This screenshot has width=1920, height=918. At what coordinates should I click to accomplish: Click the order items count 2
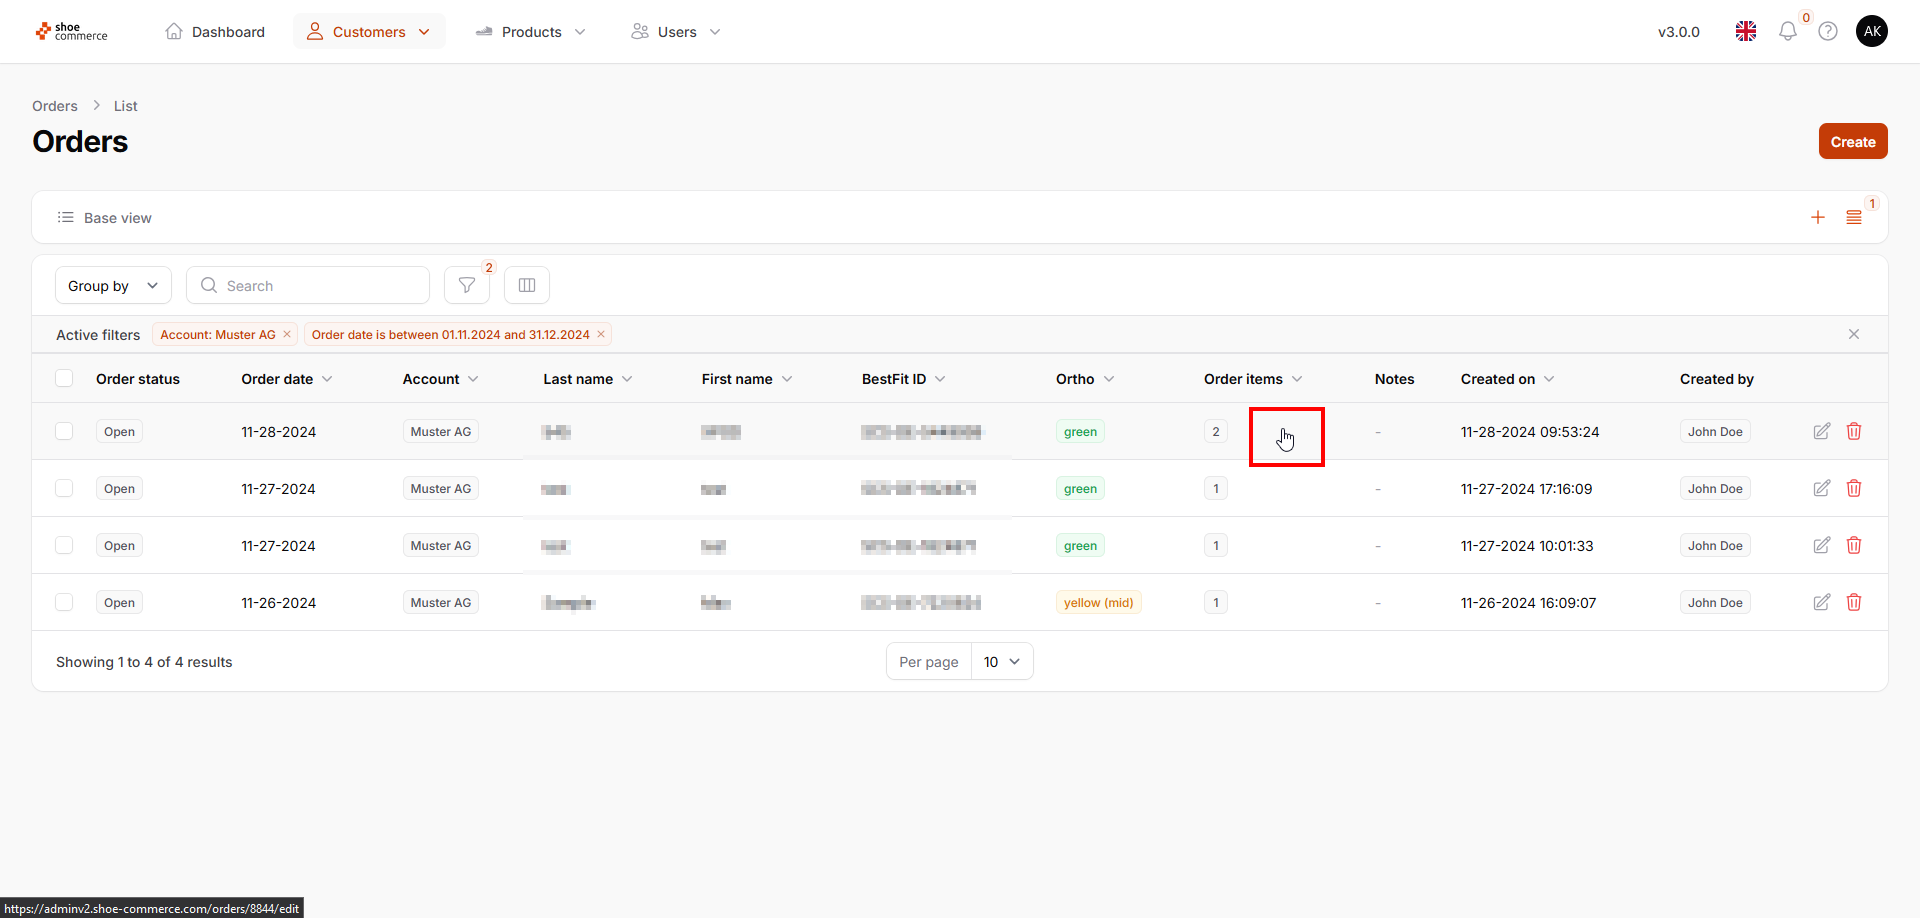(1216, 432)
